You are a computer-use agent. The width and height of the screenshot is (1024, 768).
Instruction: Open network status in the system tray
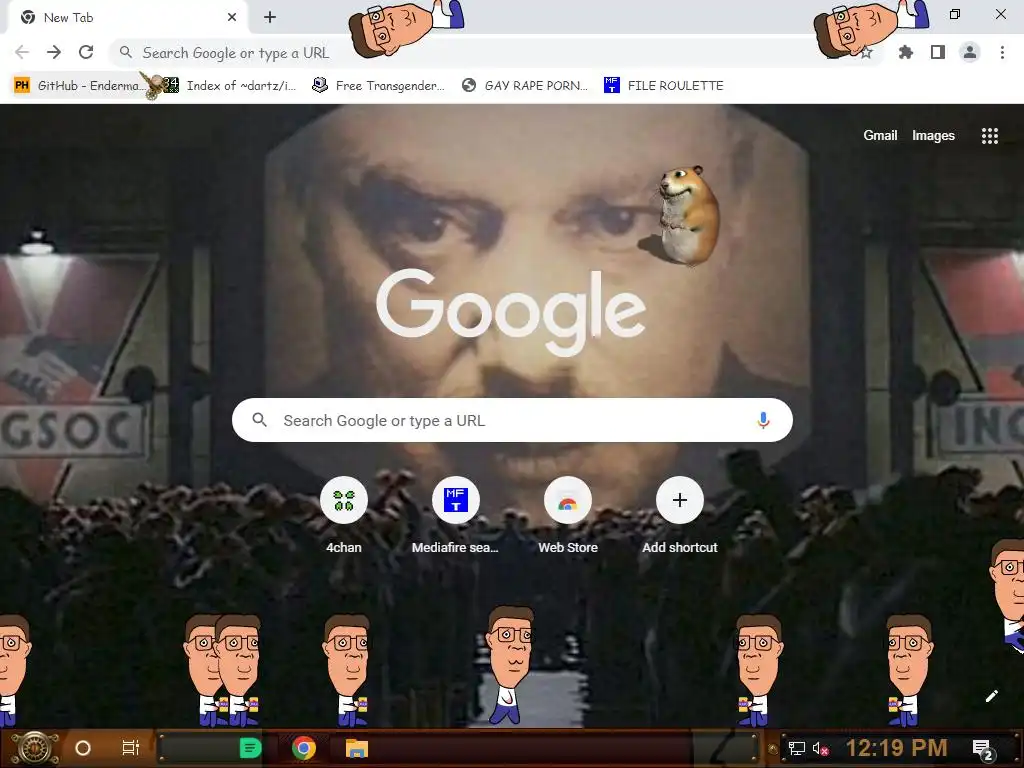pyautogui.click(x=797, y=748)
